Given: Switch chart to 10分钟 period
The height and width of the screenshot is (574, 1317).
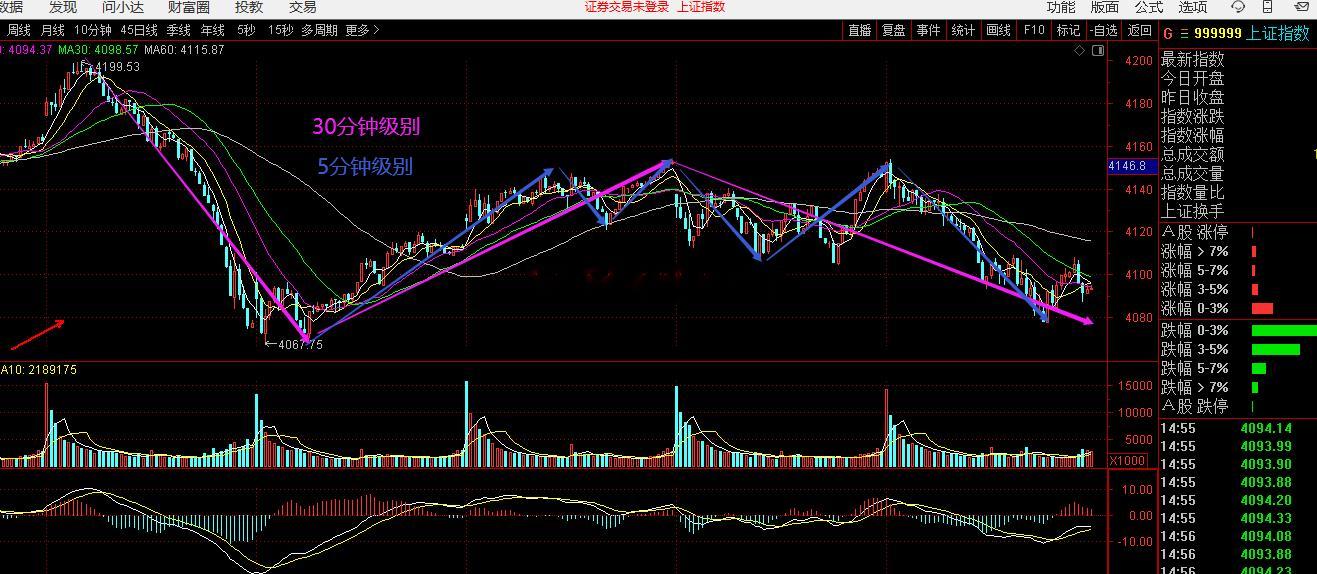Looking at the screenshot, I should click(x=93, y=30).
